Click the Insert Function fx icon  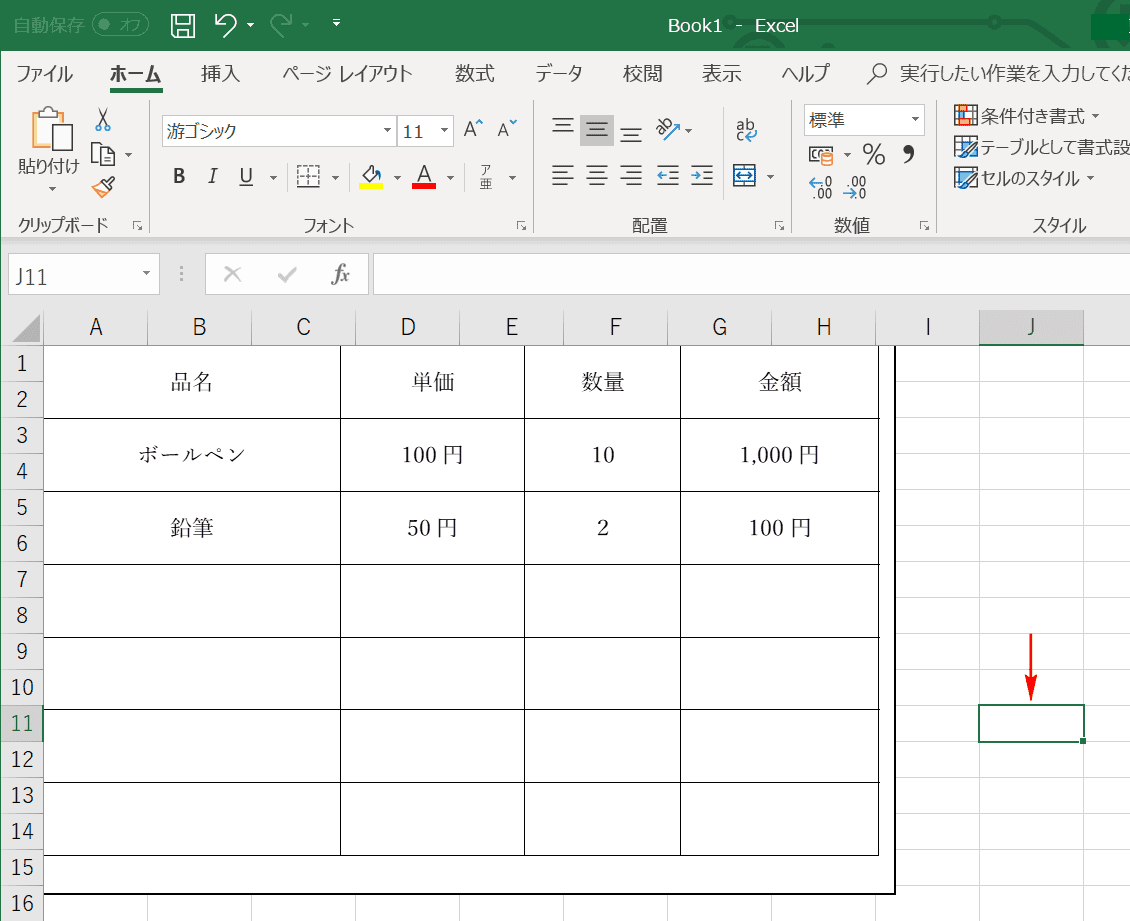coord(340,274)
